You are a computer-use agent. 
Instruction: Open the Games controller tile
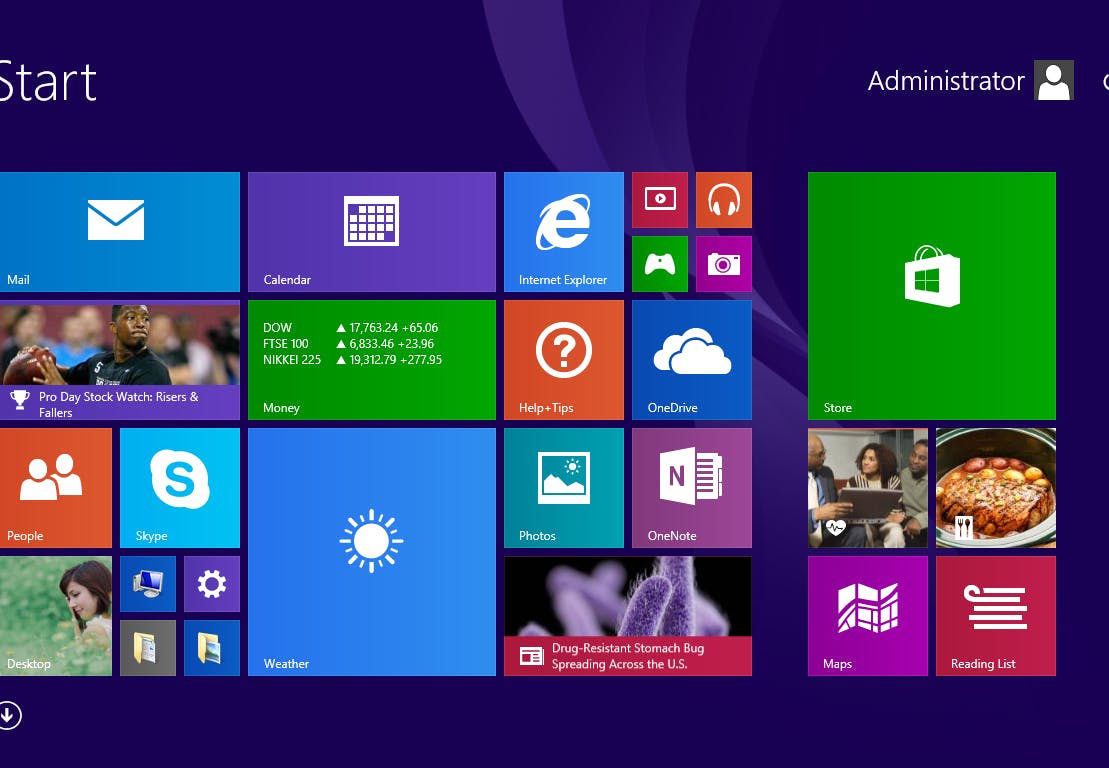click(x=660, y=264)
